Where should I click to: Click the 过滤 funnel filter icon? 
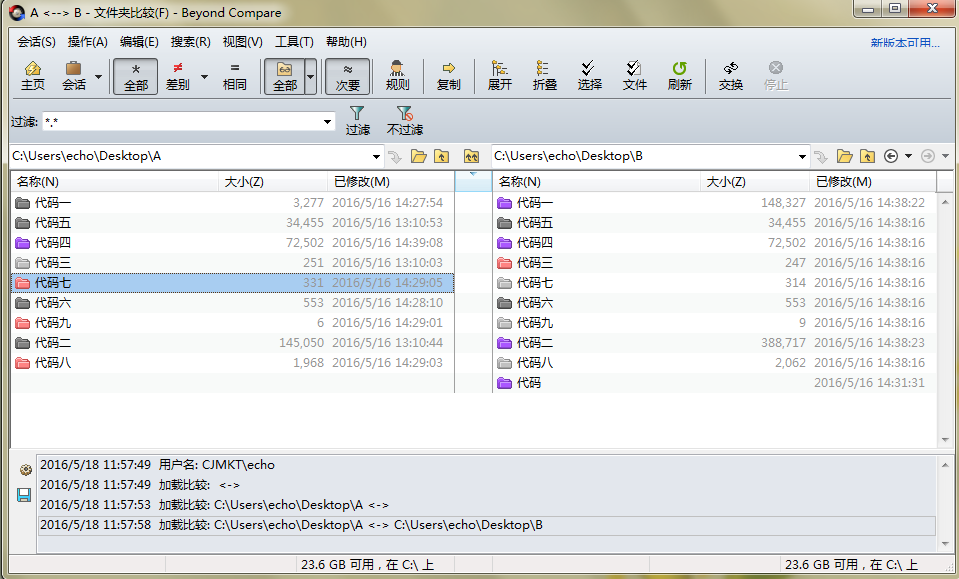click(357, 120)
